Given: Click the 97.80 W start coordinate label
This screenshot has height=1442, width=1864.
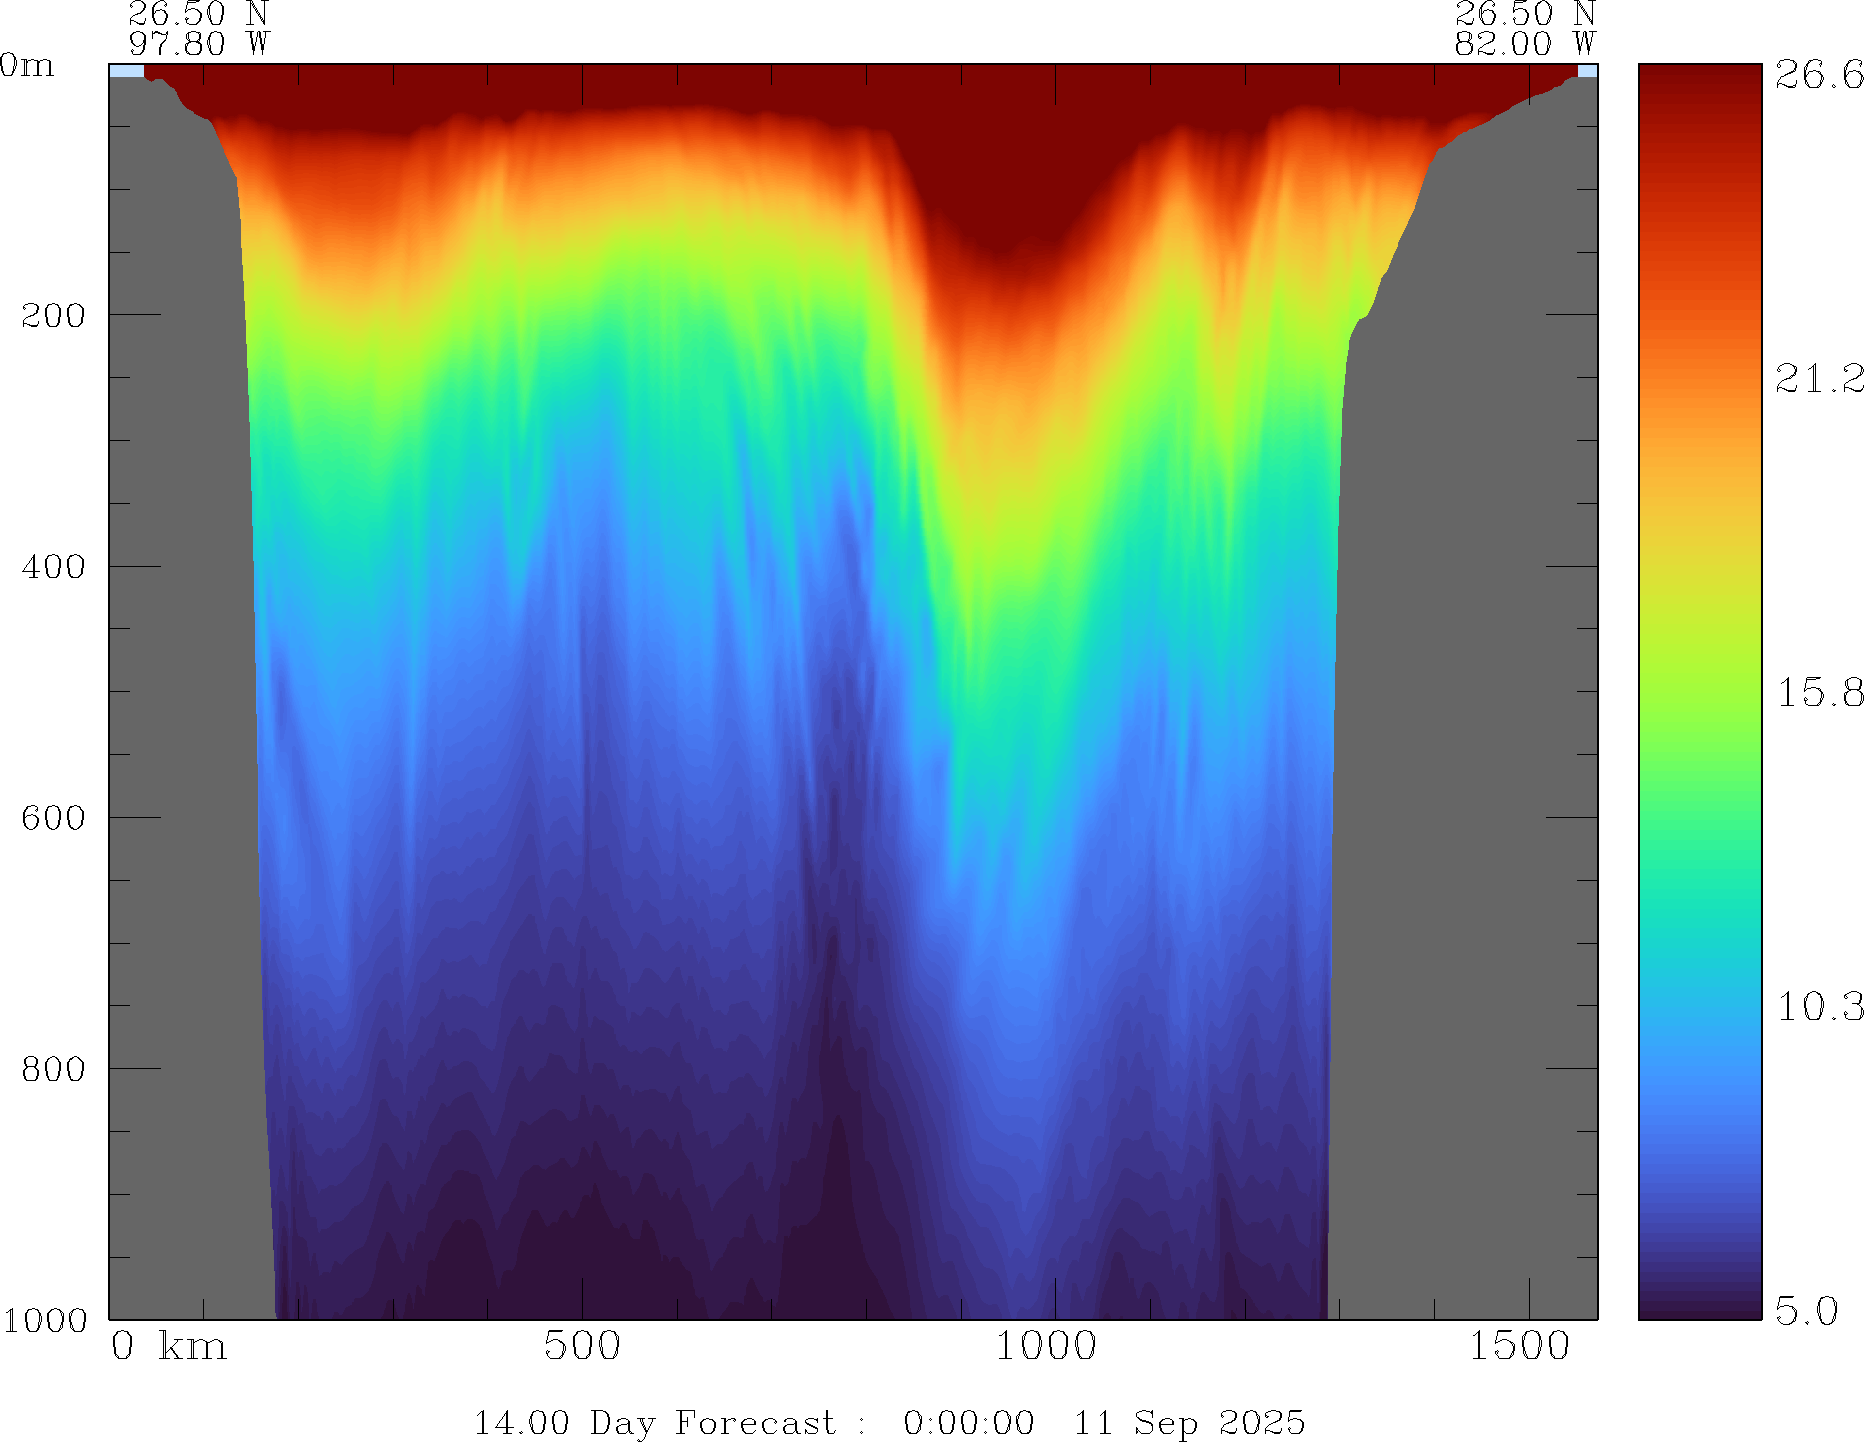Looking at the screenshot, I should [x=199, y=44].
